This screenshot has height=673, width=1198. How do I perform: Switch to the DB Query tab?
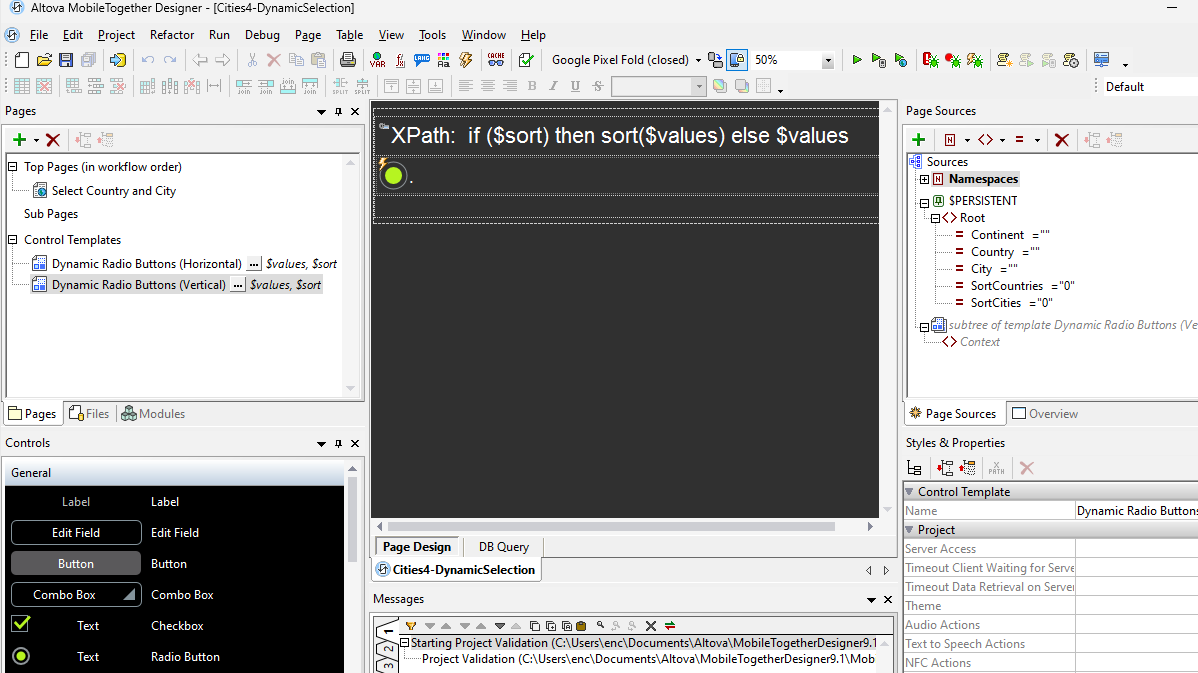[x=503, y=547]
